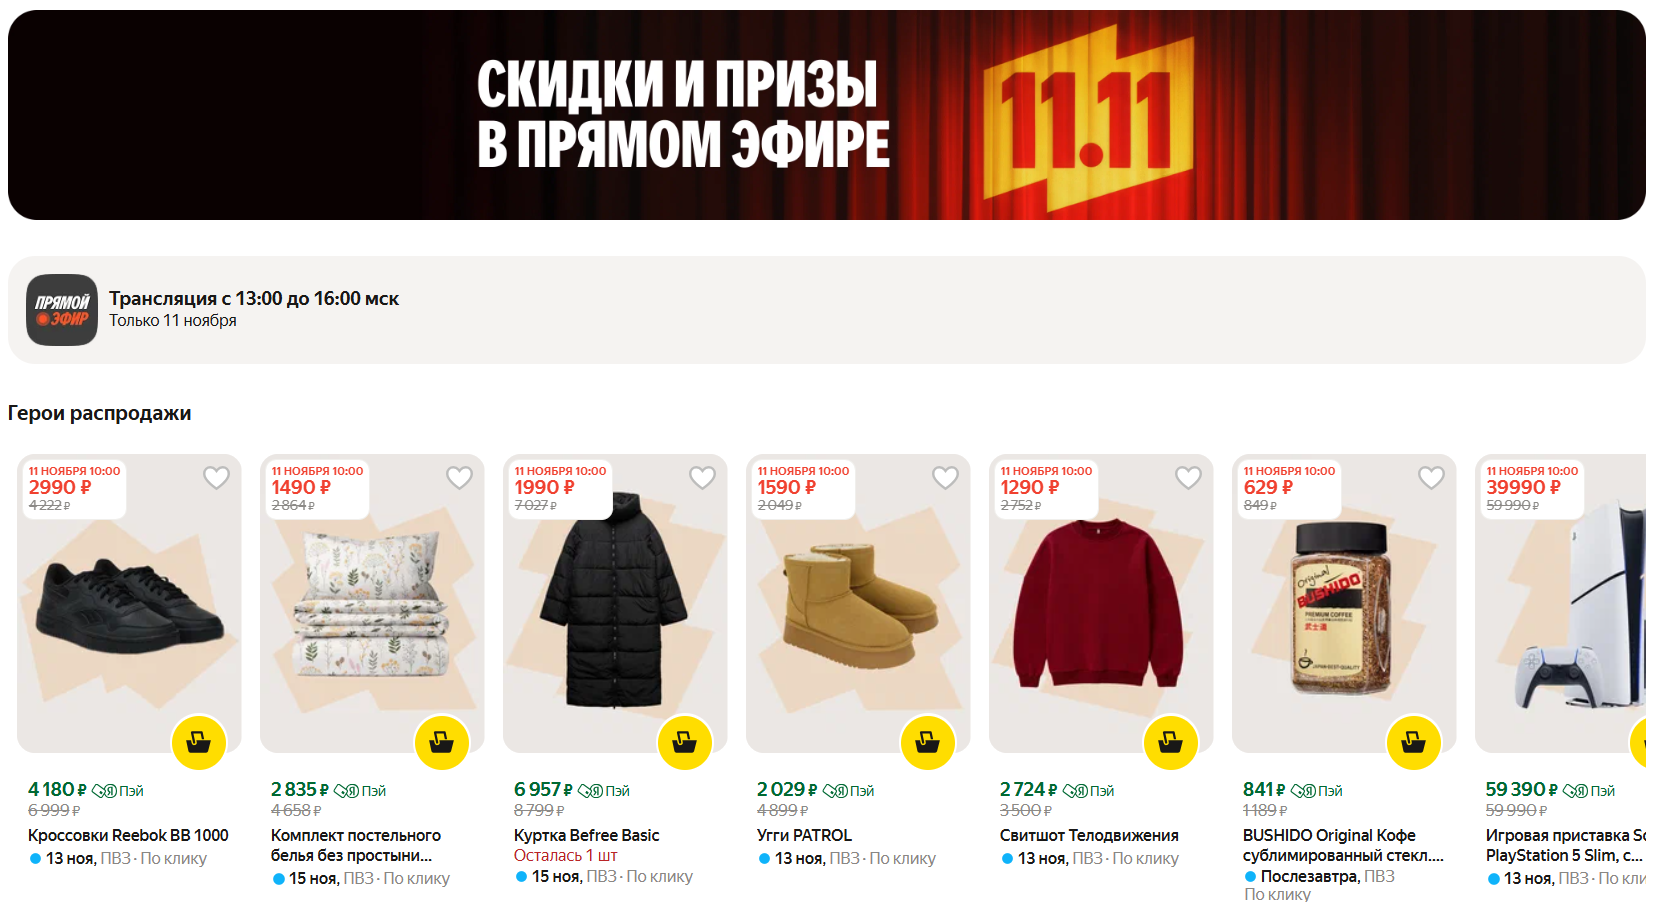Open the Свитшот Телодвижения product image

pos(1101,604)
